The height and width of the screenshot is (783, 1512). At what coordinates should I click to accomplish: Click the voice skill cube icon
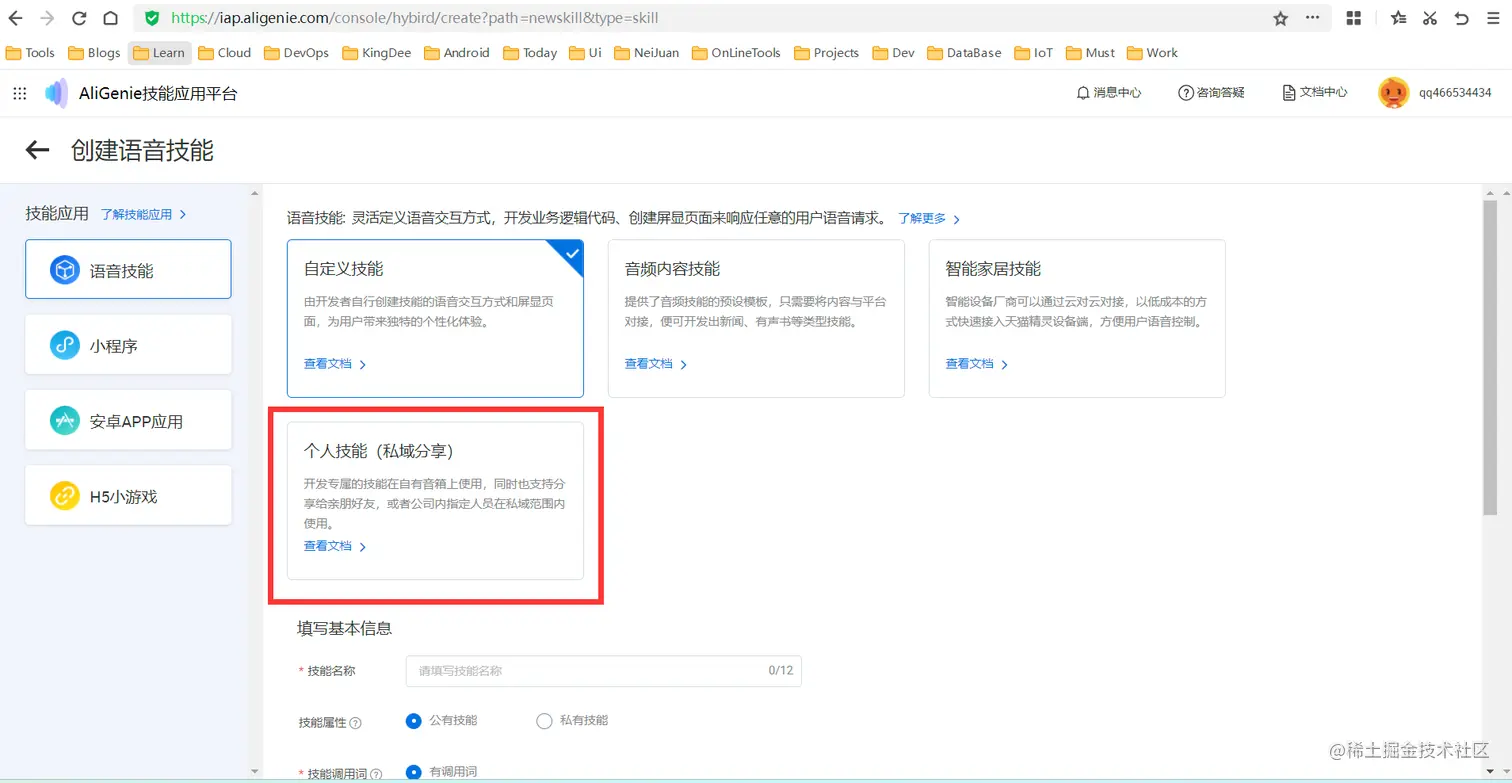click(x=64, y=270)
